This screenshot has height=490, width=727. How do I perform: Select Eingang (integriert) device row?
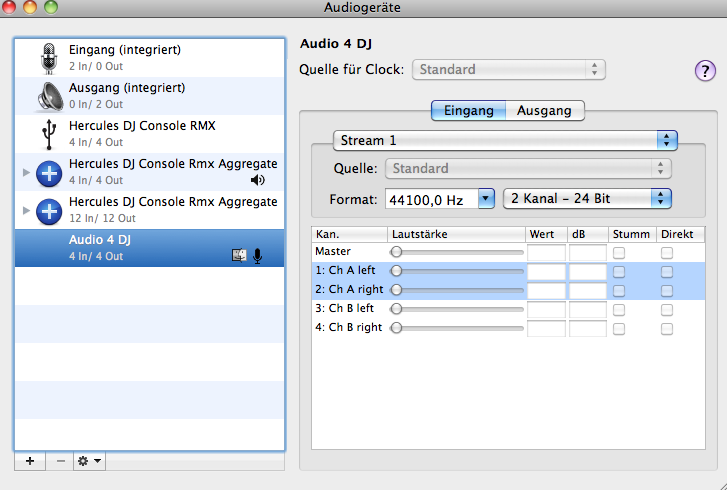click(x=150, y=58)
